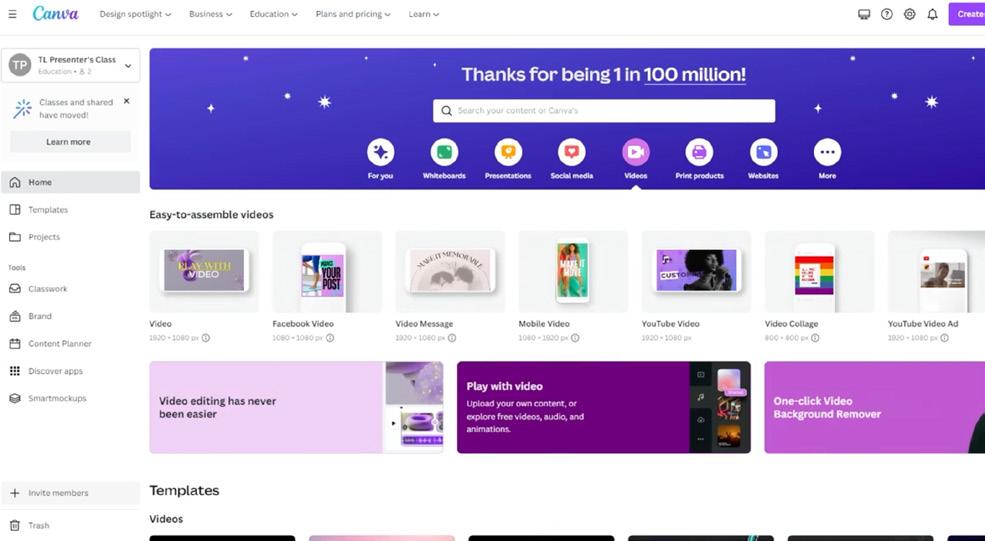985x541 pixels.
Task: Open the Trash
Action: [70, 525]
